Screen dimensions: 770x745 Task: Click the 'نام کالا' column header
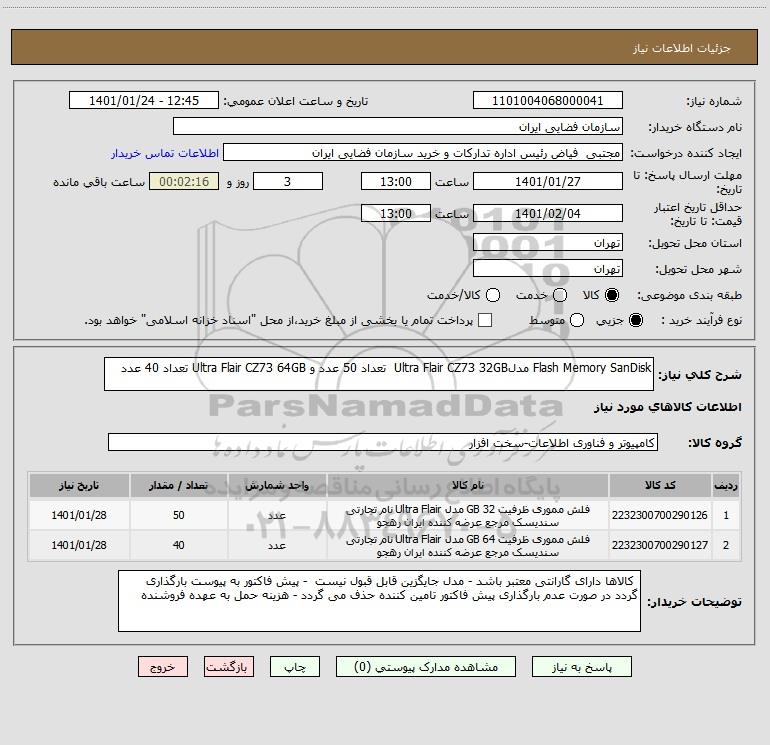(x=468, y=485)
